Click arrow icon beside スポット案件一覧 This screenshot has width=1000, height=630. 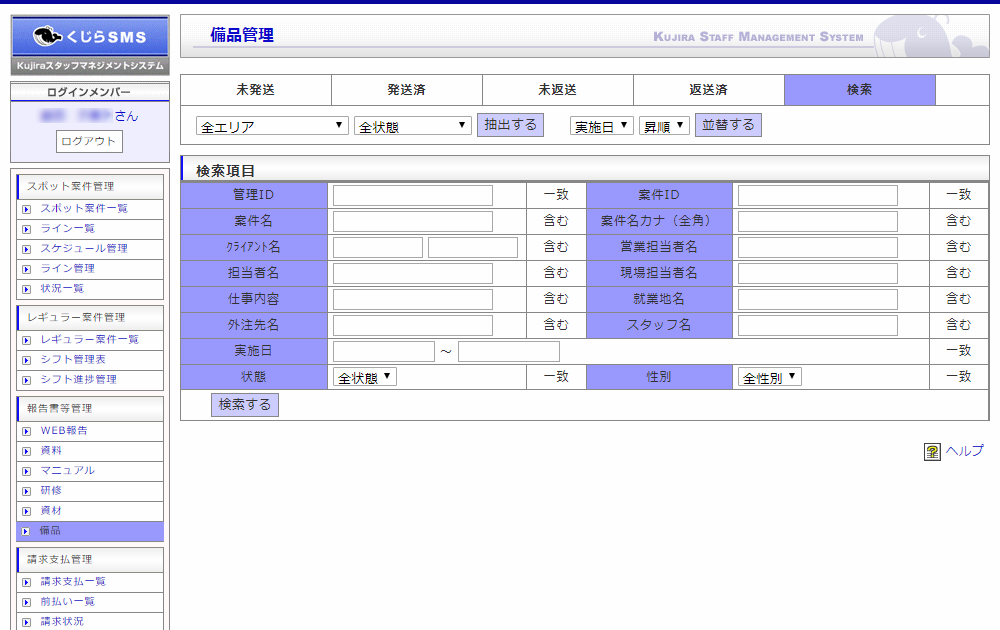[27, 209]
